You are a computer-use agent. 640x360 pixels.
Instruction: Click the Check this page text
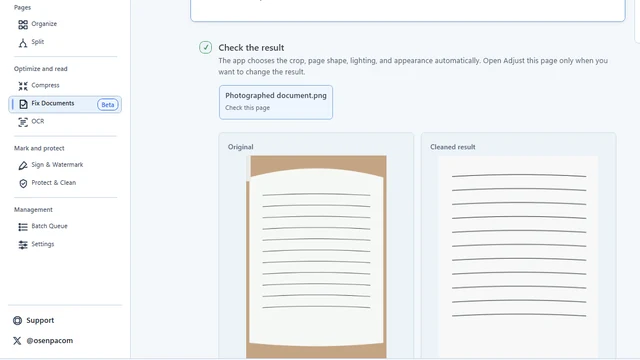(247, 108)
